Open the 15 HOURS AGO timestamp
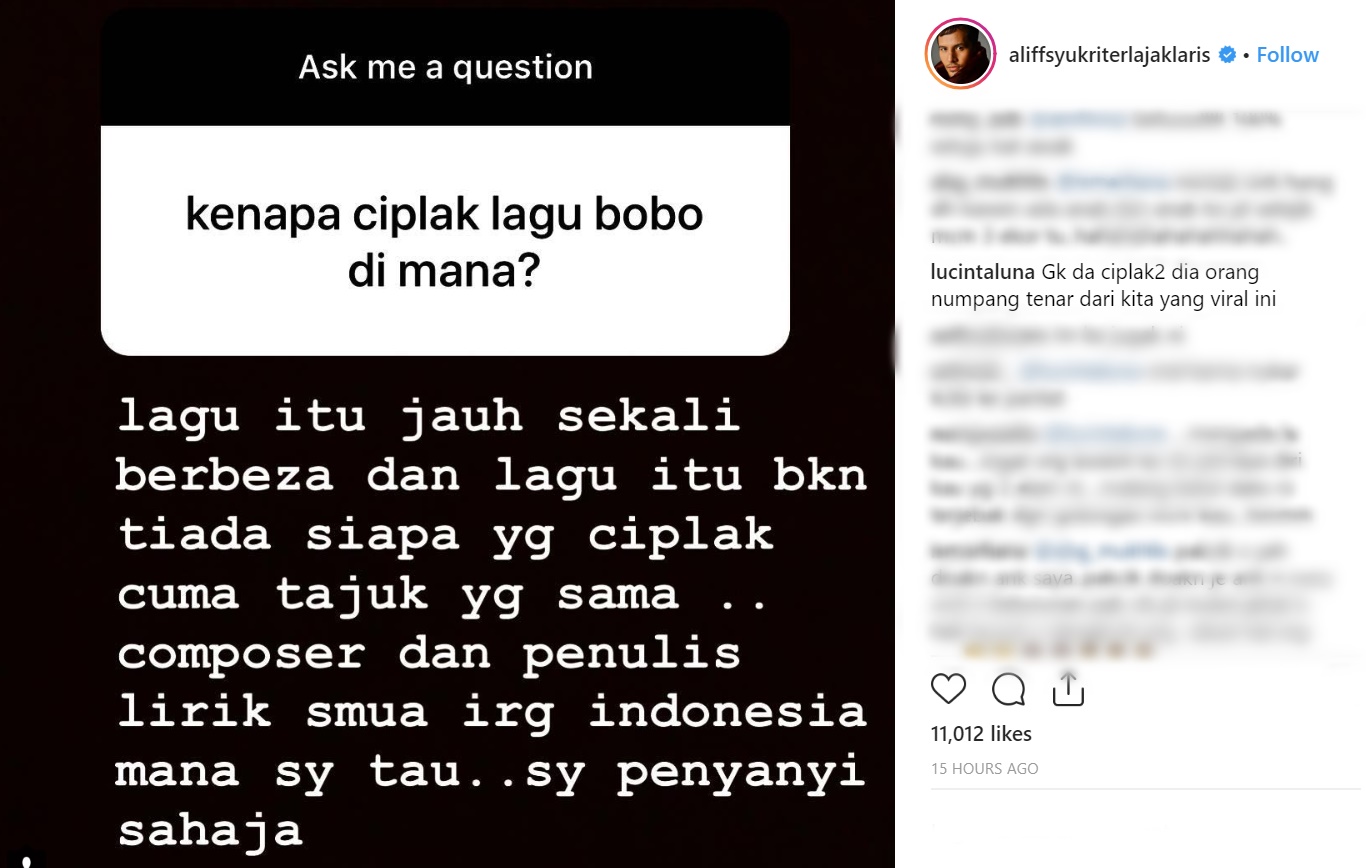 pyautogui.click(x=984, y=769)
